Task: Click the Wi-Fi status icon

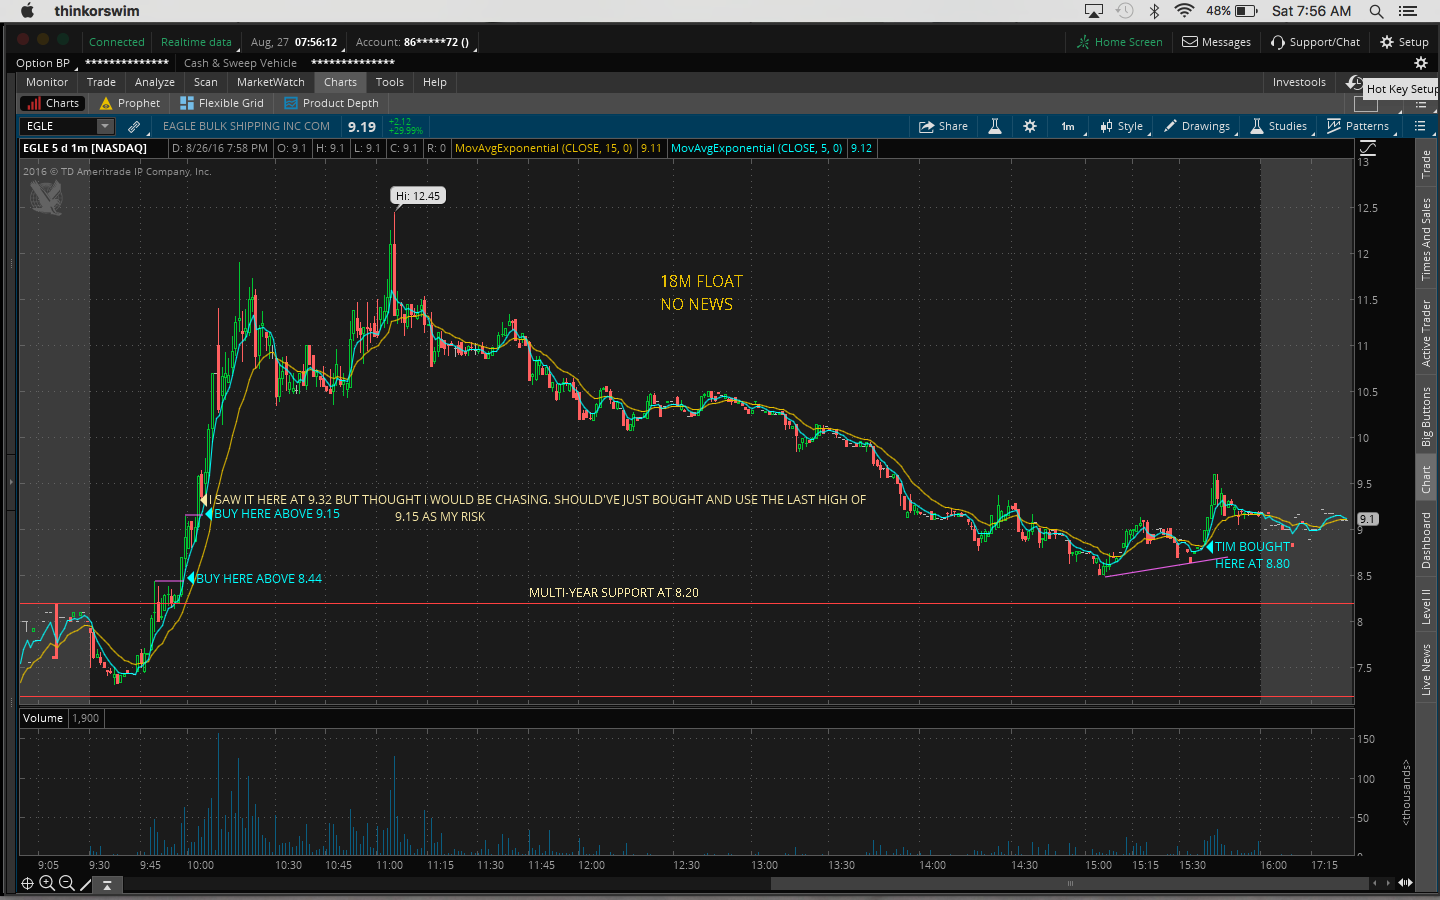Action: tap(1184, 11)
